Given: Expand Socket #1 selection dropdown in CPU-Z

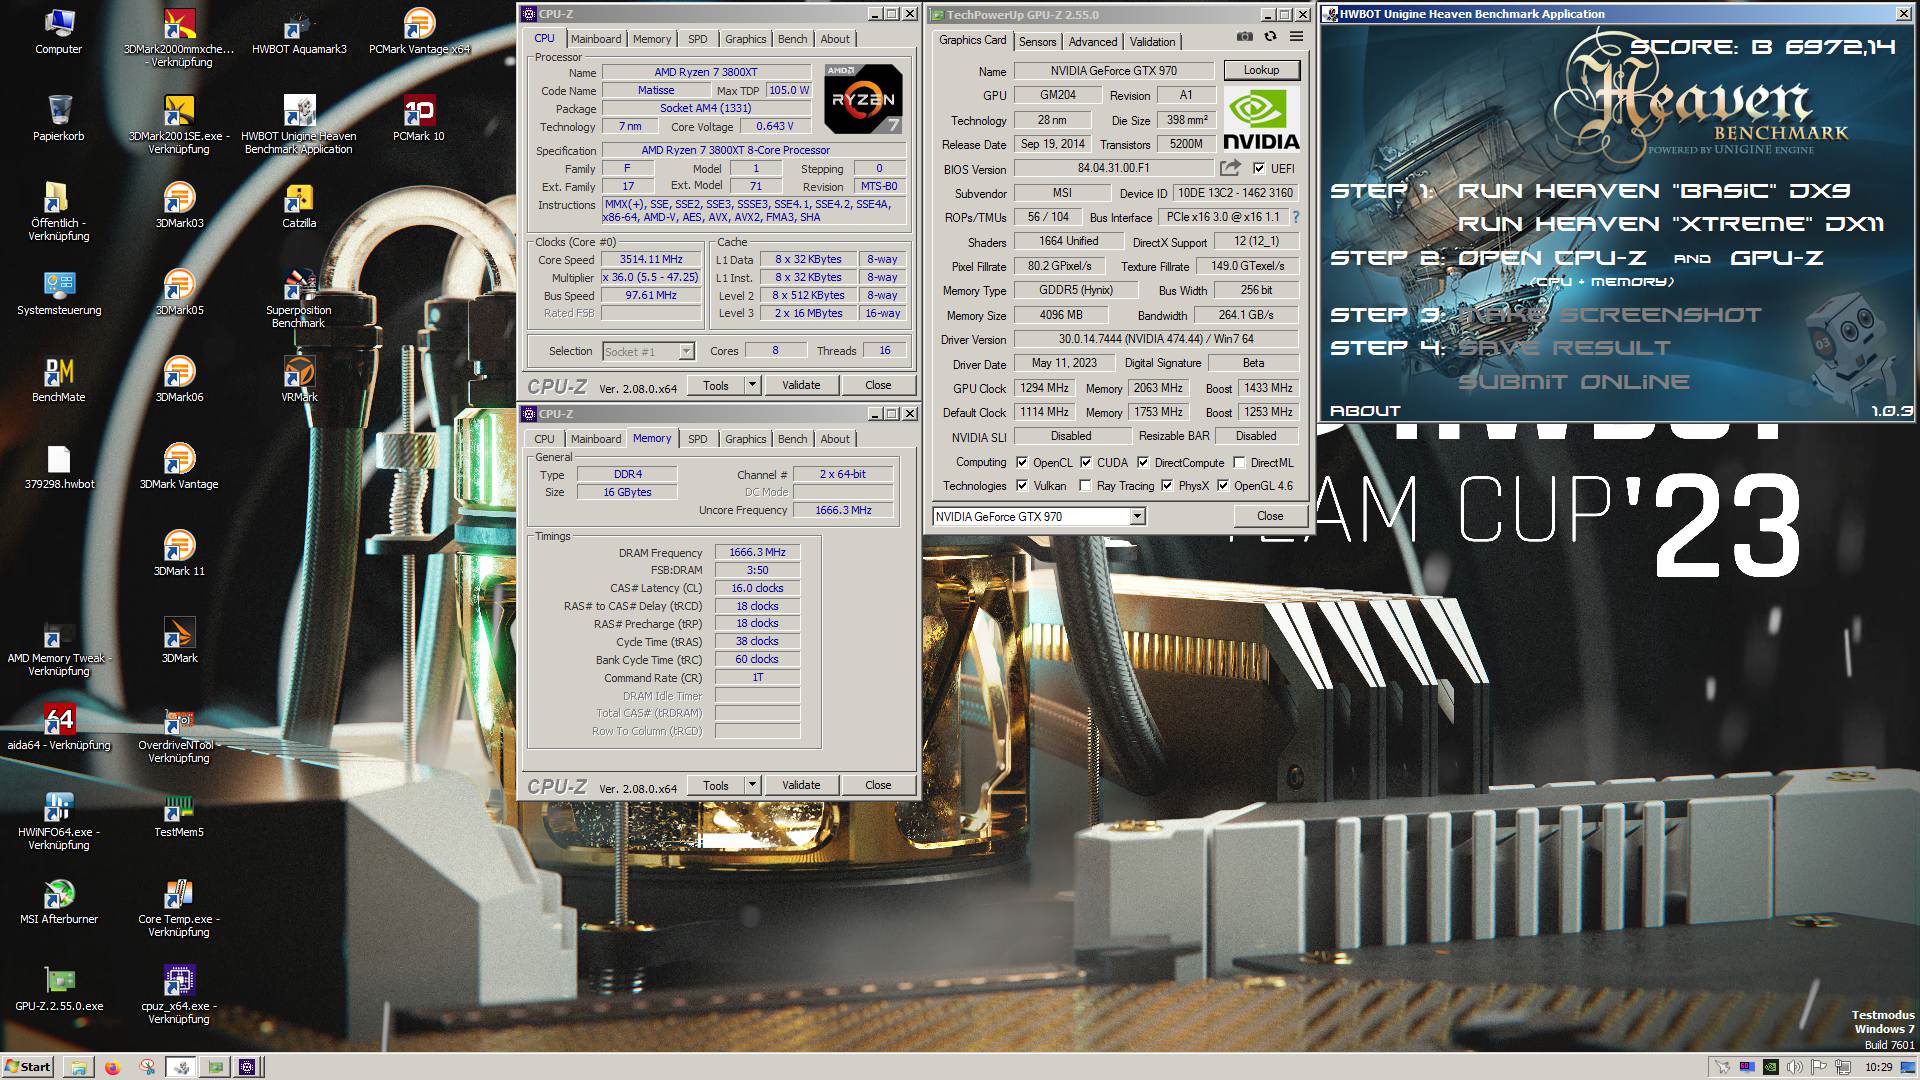Looking at the screenshot, I should pos(686,351).
